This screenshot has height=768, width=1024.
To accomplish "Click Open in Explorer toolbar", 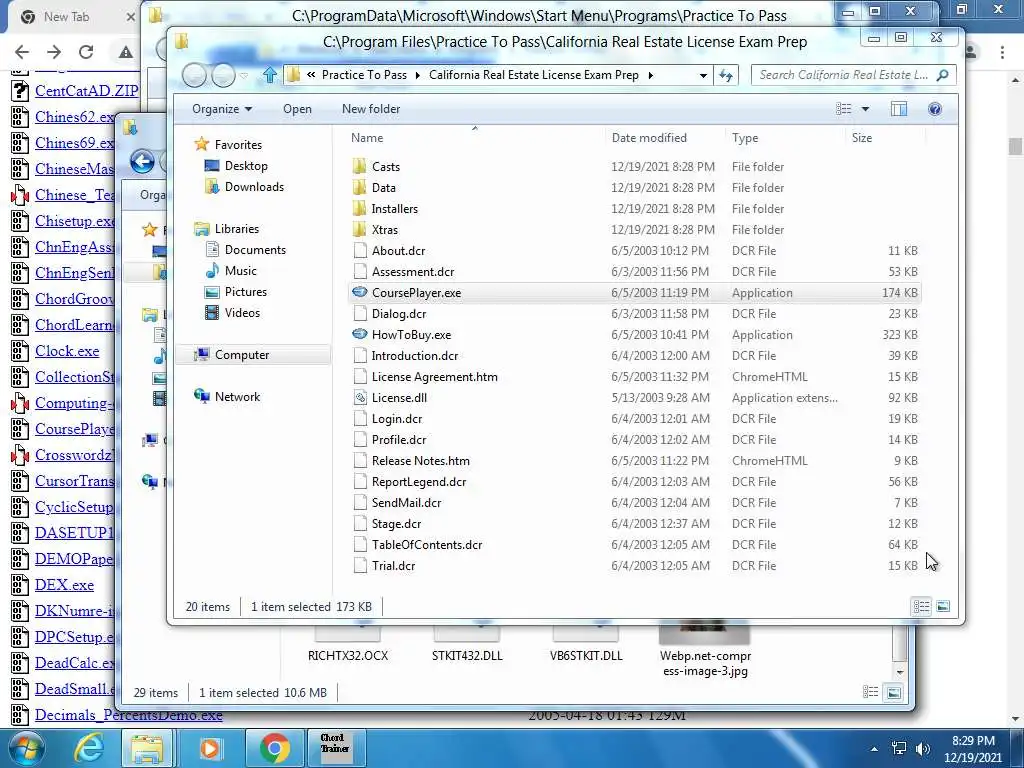I will tap(297, 109).
